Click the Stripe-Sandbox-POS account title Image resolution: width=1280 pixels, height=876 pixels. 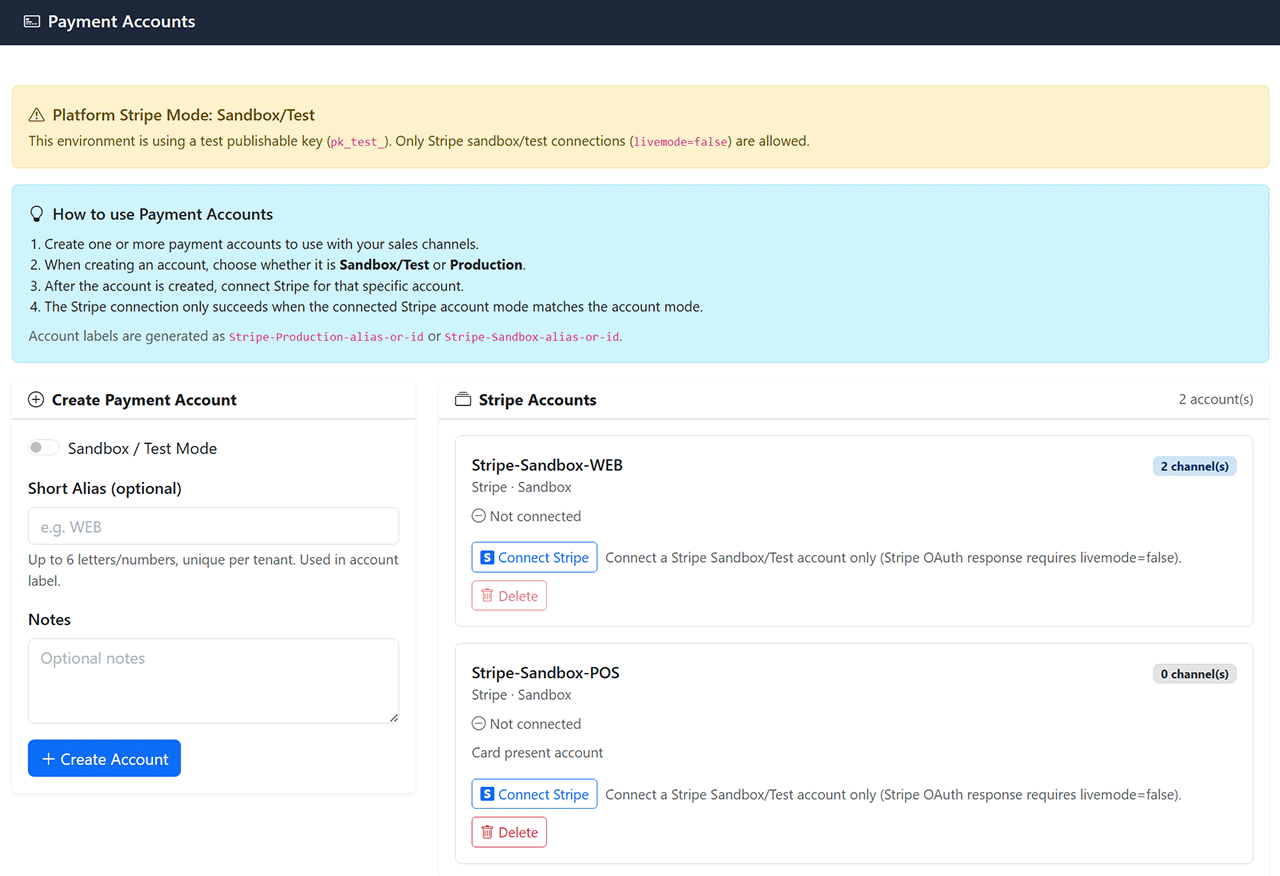[545, 673]
